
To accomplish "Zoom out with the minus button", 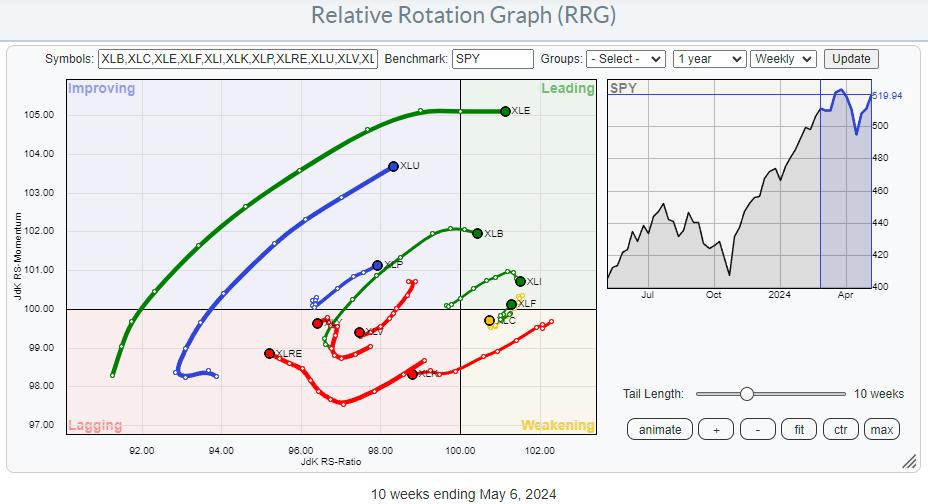I will [757, 429].
